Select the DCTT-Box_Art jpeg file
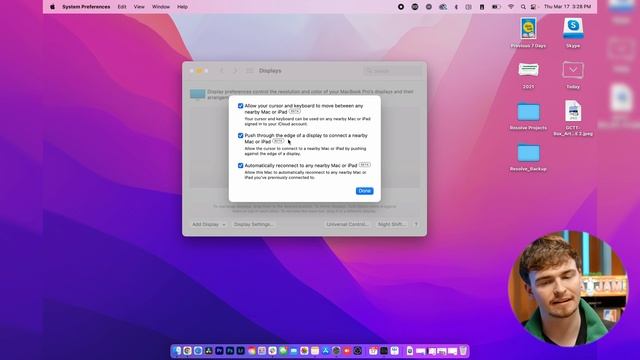Viewport: 640px width, 360px height. pyautogui.click(x=573, y=118)
